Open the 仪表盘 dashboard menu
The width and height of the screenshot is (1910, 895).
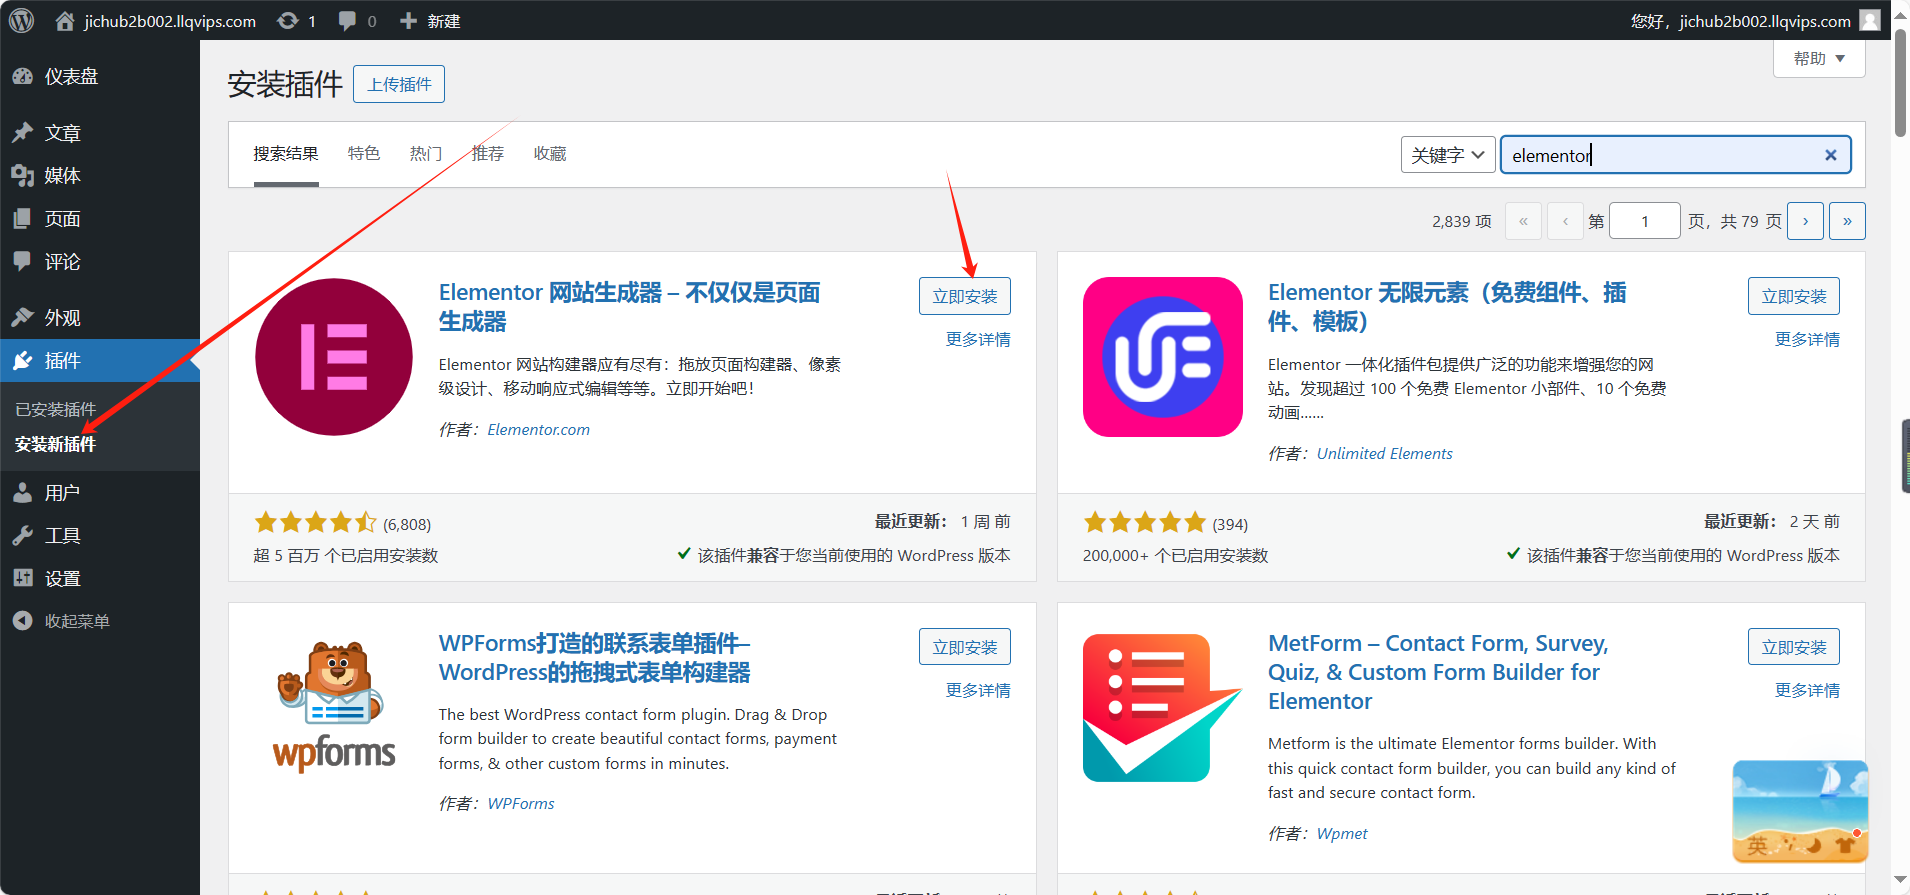click(100, 76)
